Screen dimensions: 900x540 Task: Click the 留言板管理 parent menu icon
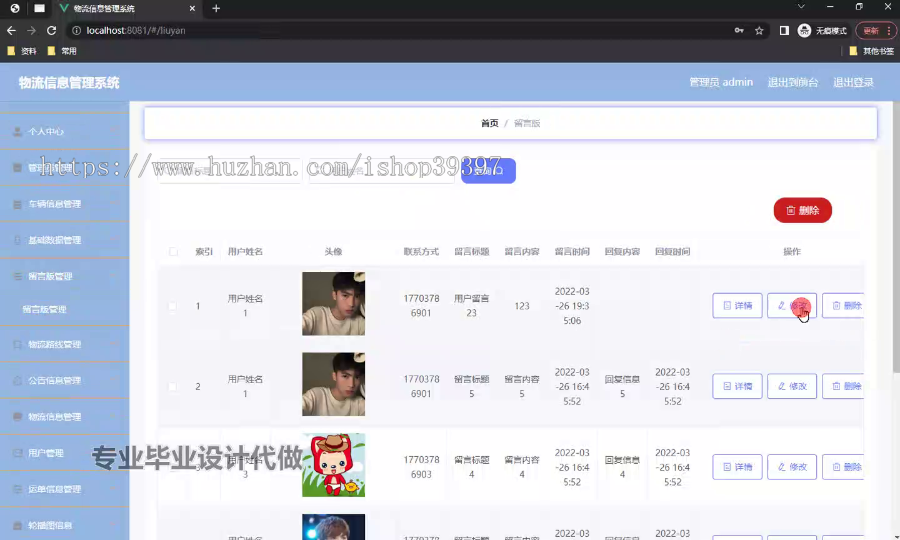tap(17, 276)
